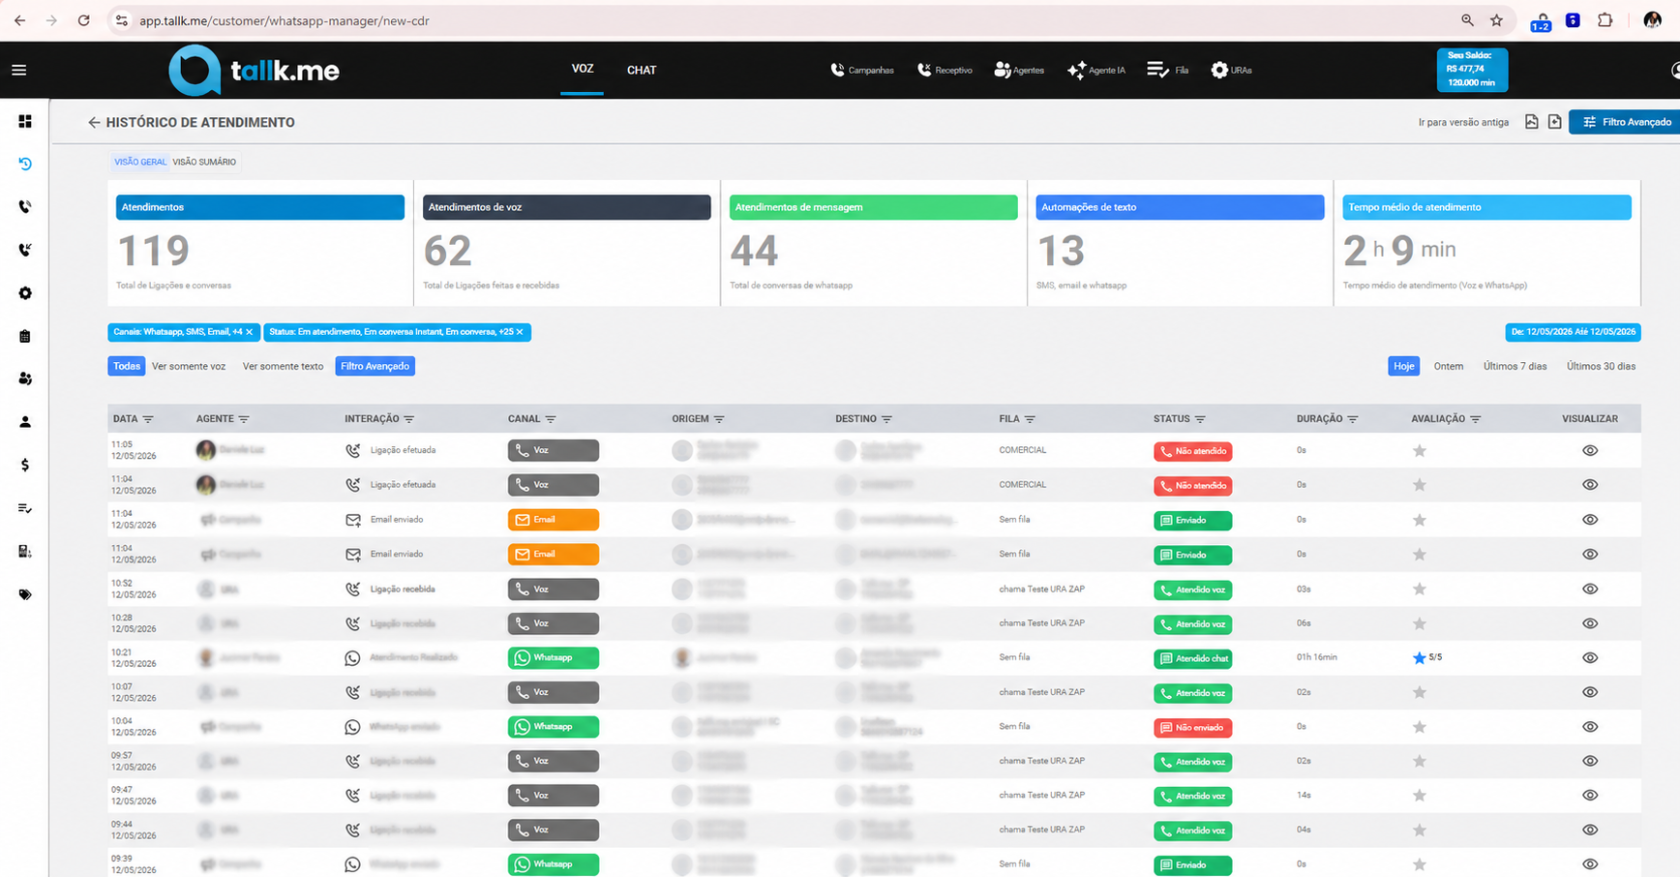Viewport: 1680px width, 877px height.
Task: Select the Todas filter button
Action: 127,366
